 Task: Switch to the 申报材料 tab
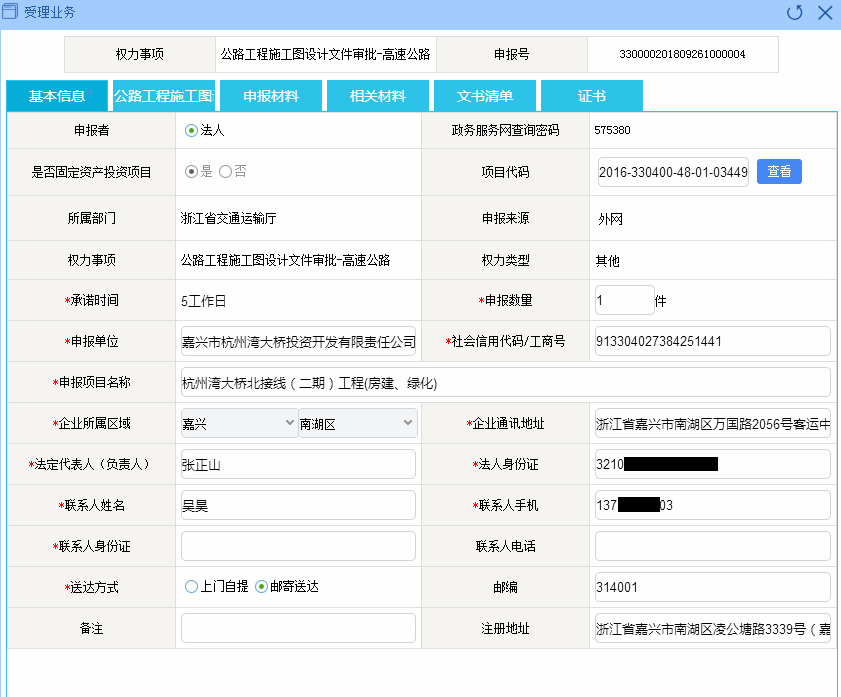[x=271, y=96]
